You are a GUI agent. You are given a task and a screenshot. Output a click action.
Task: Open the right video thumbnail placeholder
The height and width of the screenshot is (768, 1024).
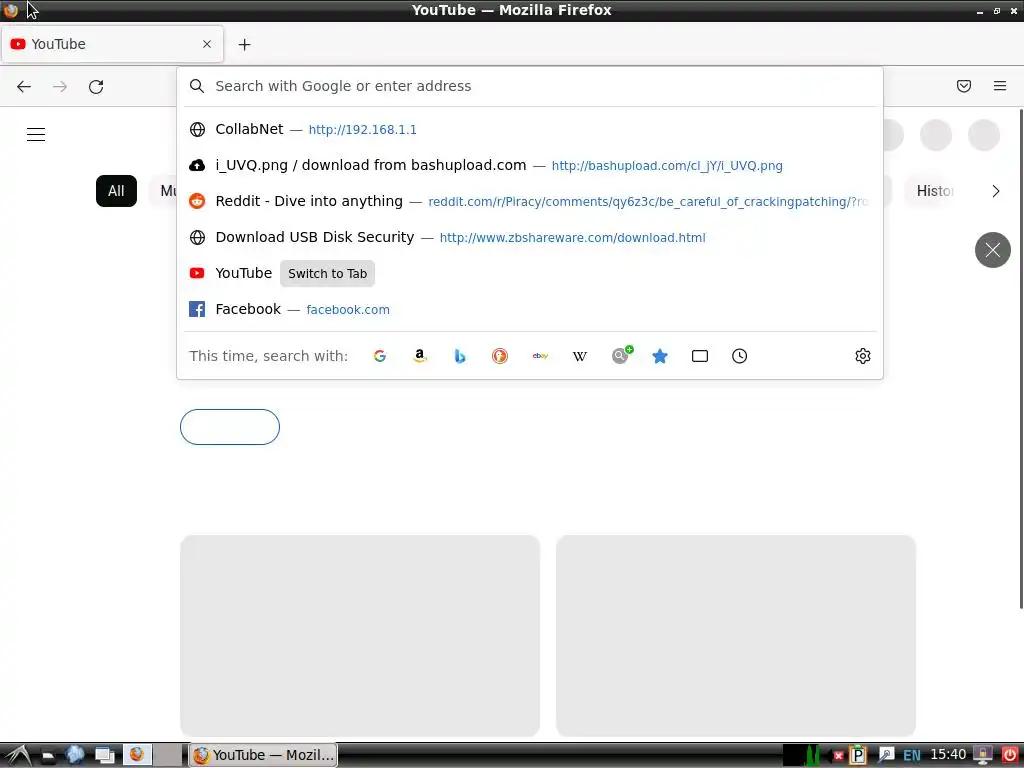click(x=736, y=636)
